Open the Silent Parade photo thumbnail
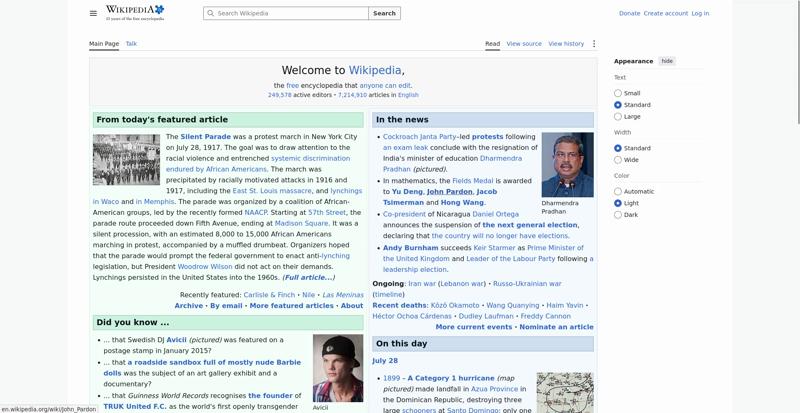The image size is (800, 413). 127,160
